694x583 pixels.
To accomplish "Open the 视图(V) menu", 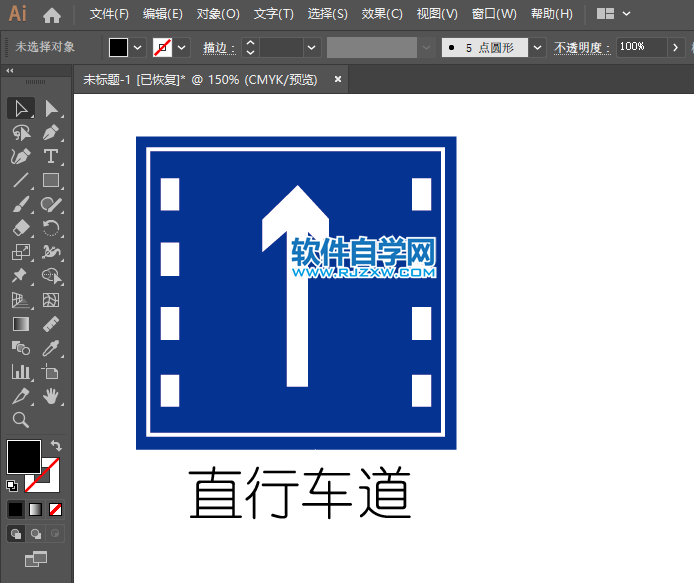I will (x=437, y=14).
